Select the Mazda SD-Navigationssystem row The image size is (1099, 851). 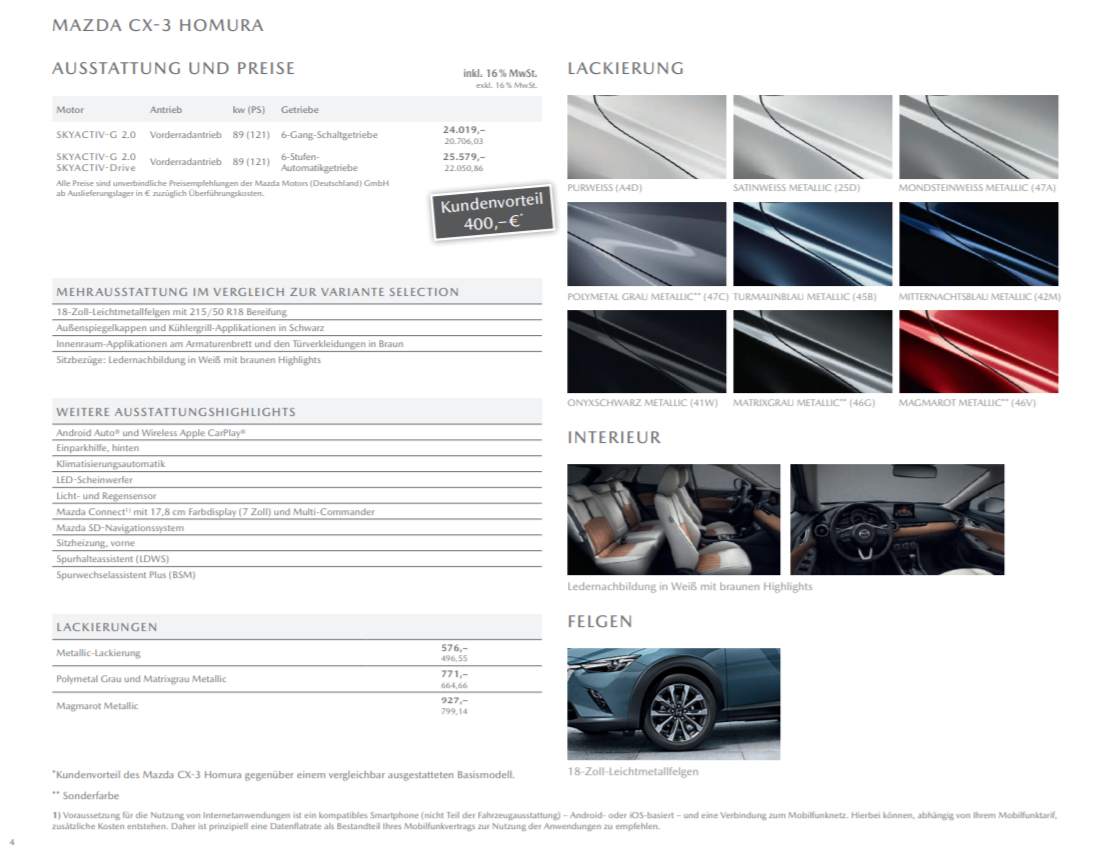[297, 528]
